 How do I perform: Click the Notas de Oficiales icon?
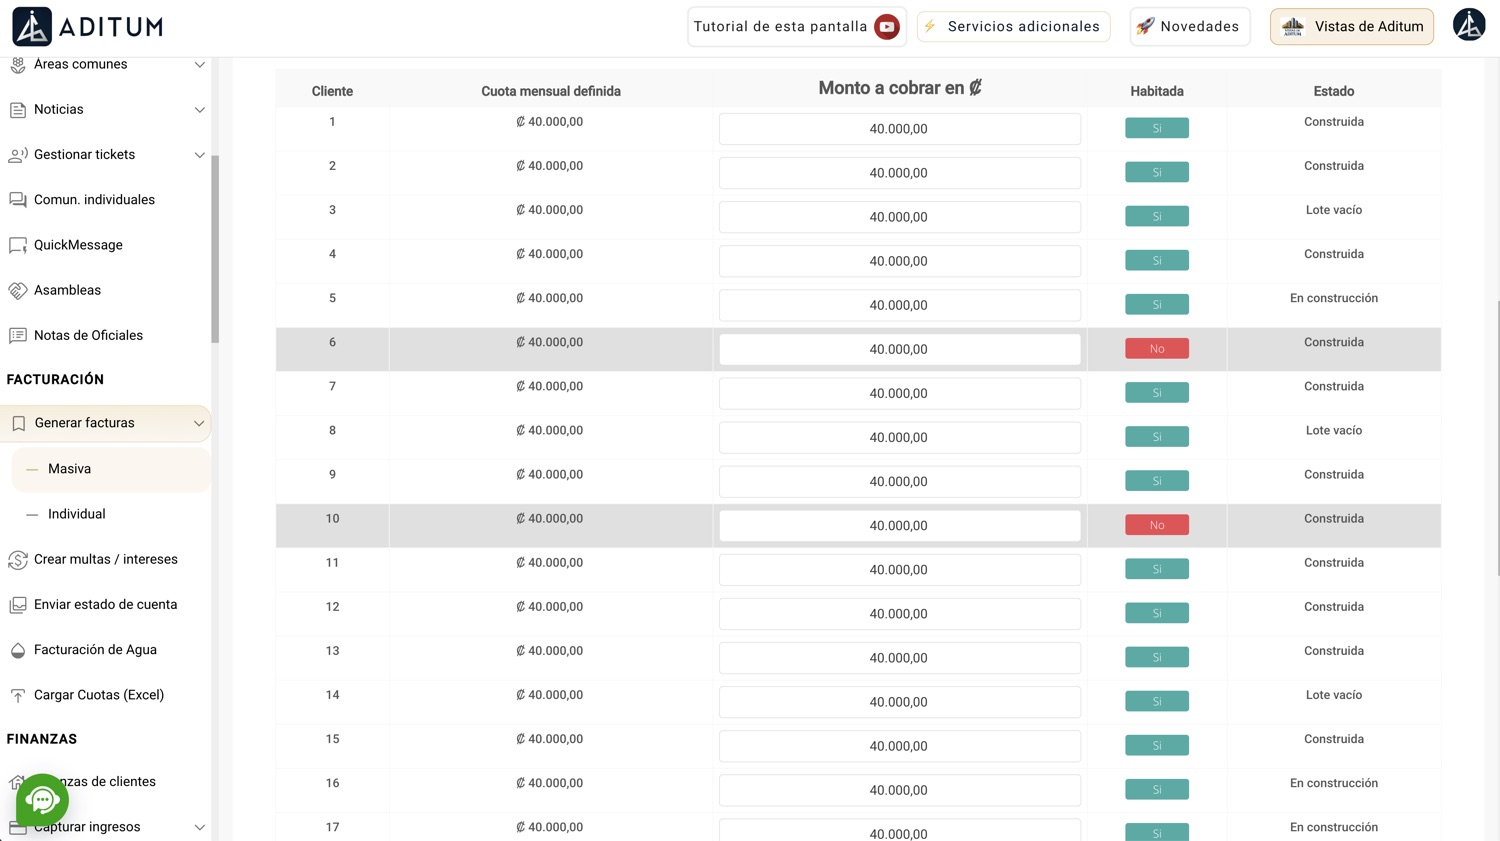pyautogui.click(x=18, y=335)
